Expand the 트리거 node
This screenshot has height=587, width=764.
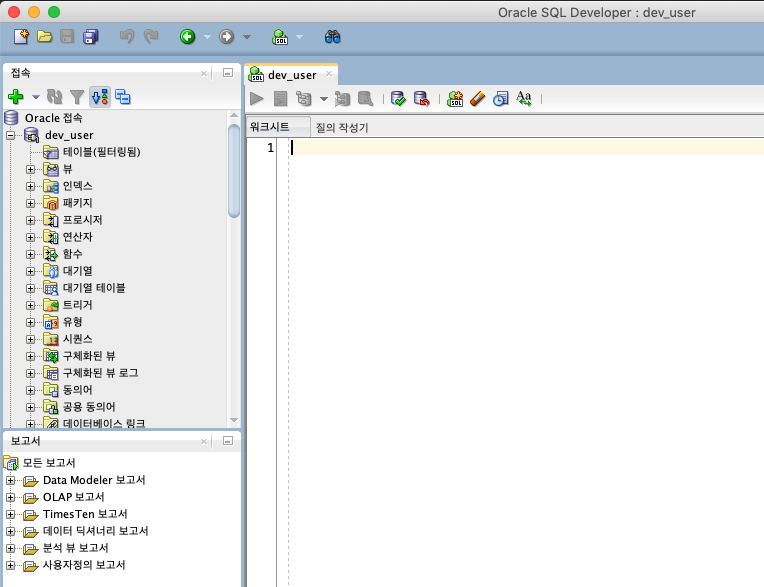(x=31, y=305)
